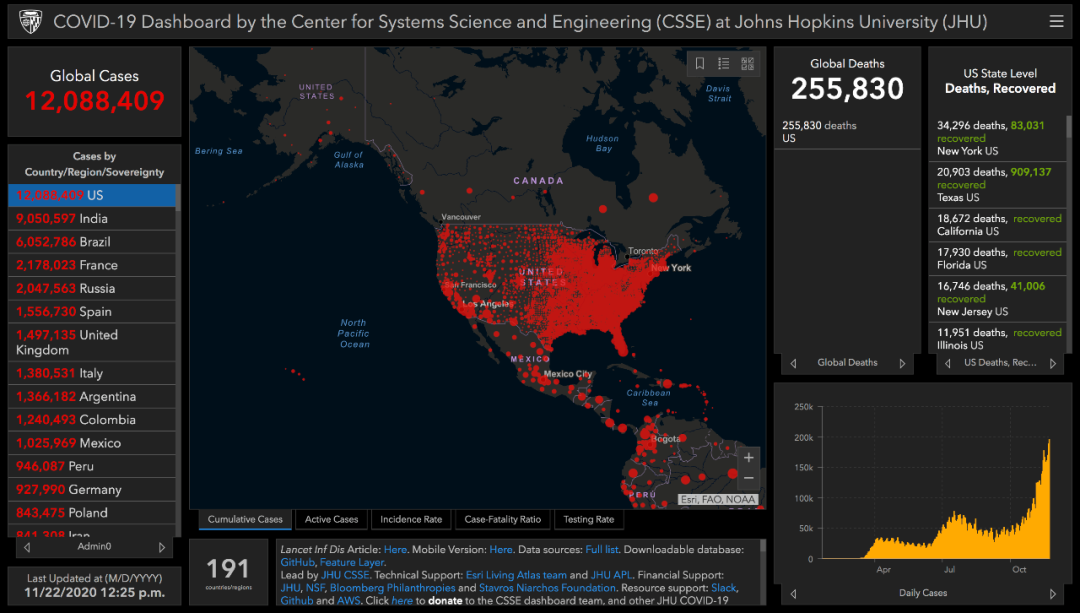This screenshot has width=1080, height=613.
Task: Select the Testing Rate tab
Action: point(589,519)
